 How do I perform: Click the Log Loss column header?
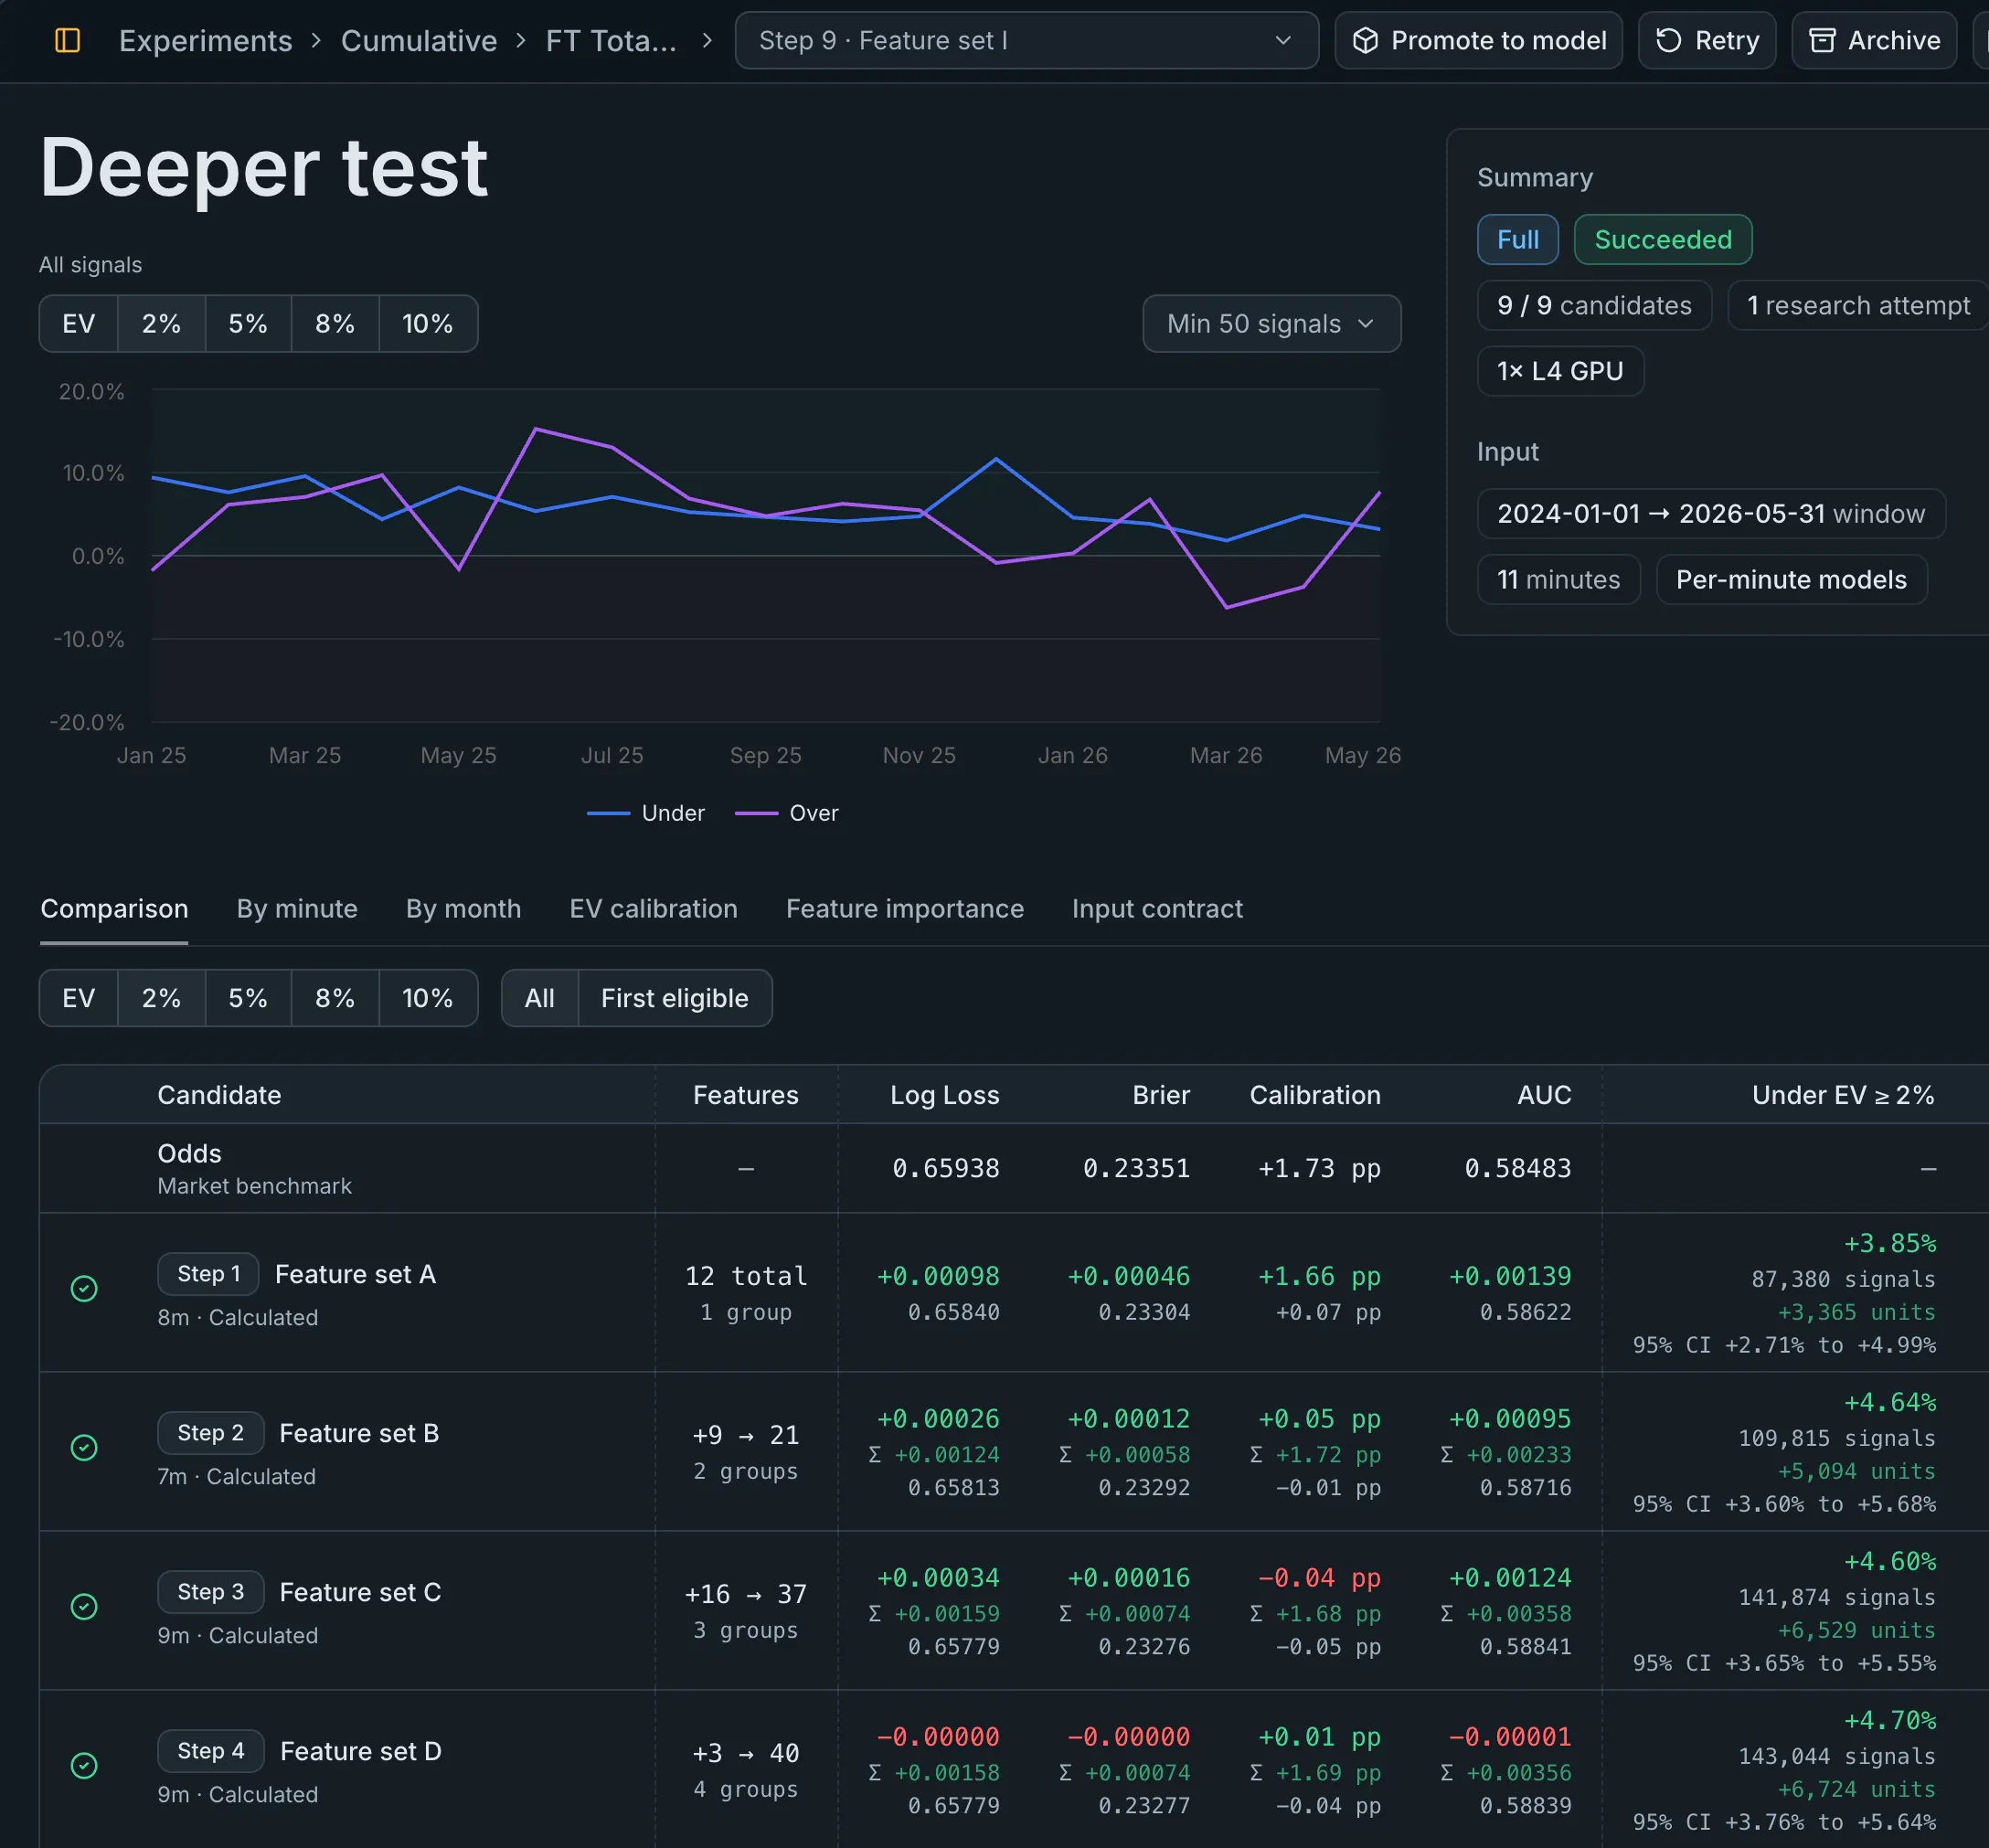tap(944, 1094)
